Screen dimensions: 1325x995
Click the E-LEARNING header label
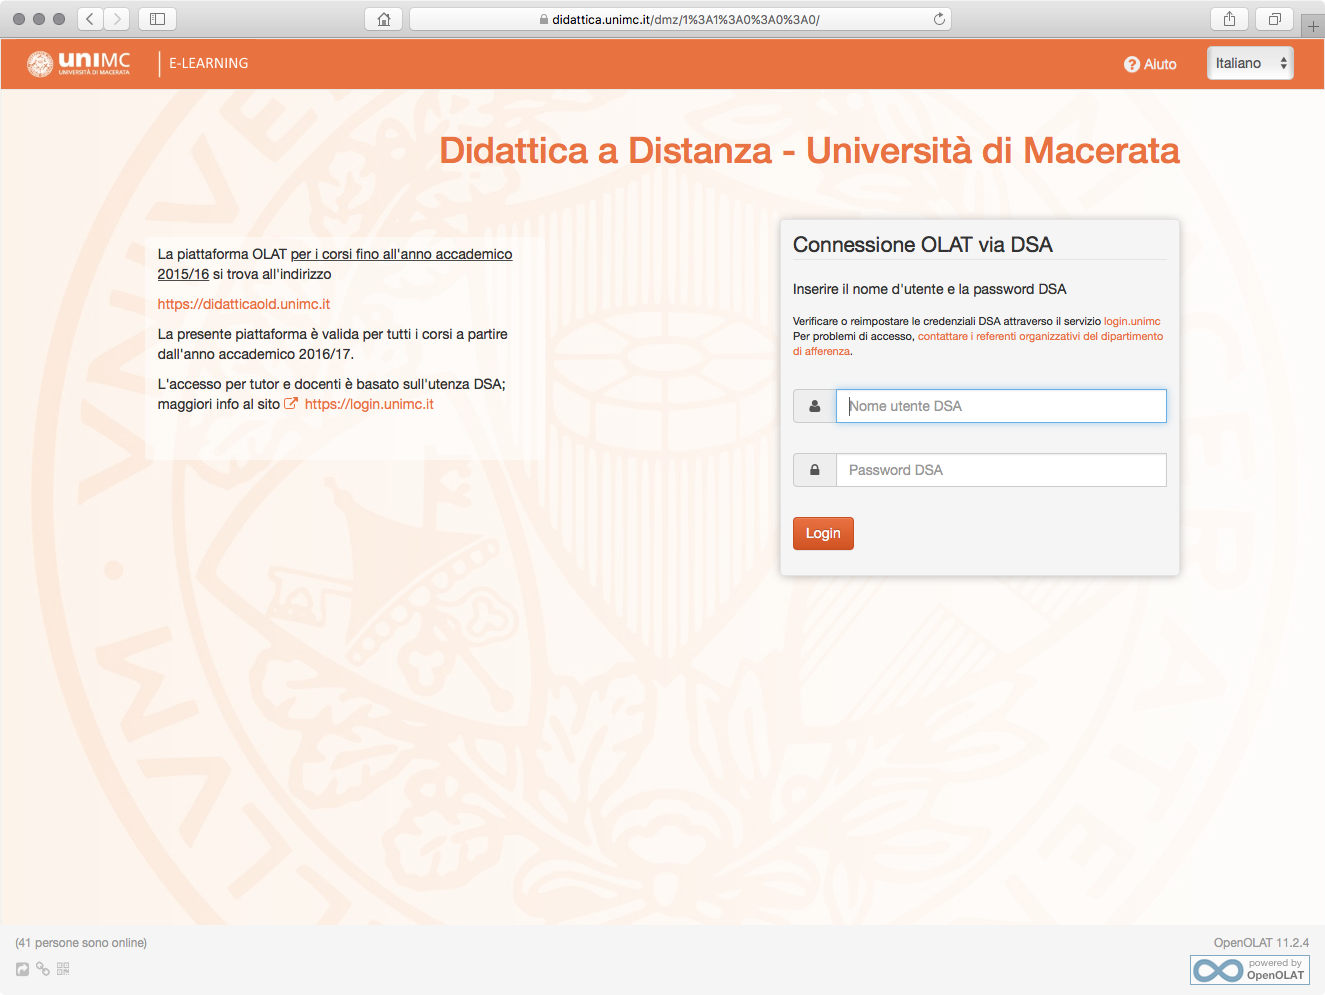pyautogui.click(x=209, y=63)
